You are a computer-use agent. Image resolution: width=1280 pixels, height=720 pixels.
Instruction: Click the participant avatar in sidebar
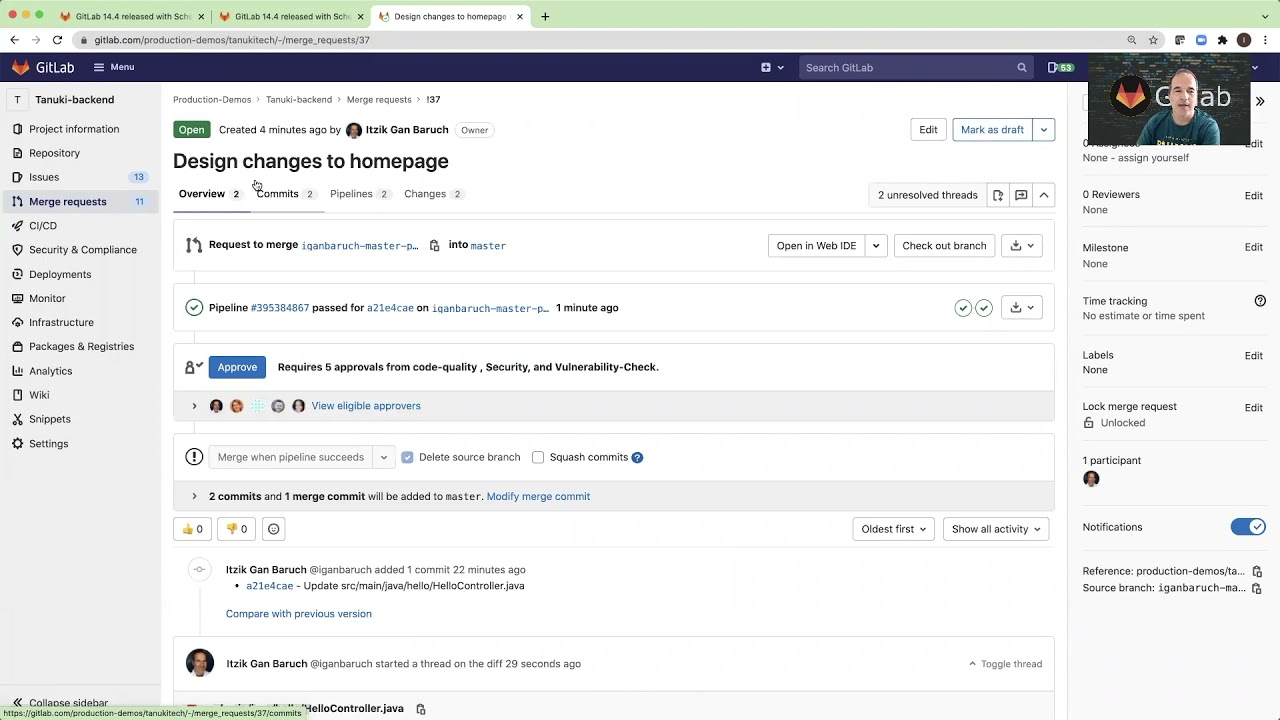1091,479
